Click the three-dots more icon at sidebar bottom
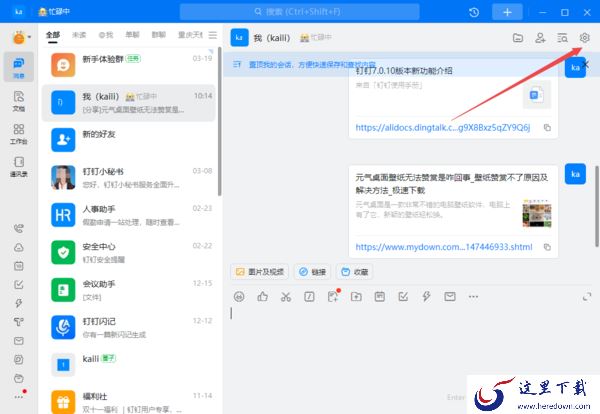The width and height of the screenshot is (600, 414). [x=18, y=397]
